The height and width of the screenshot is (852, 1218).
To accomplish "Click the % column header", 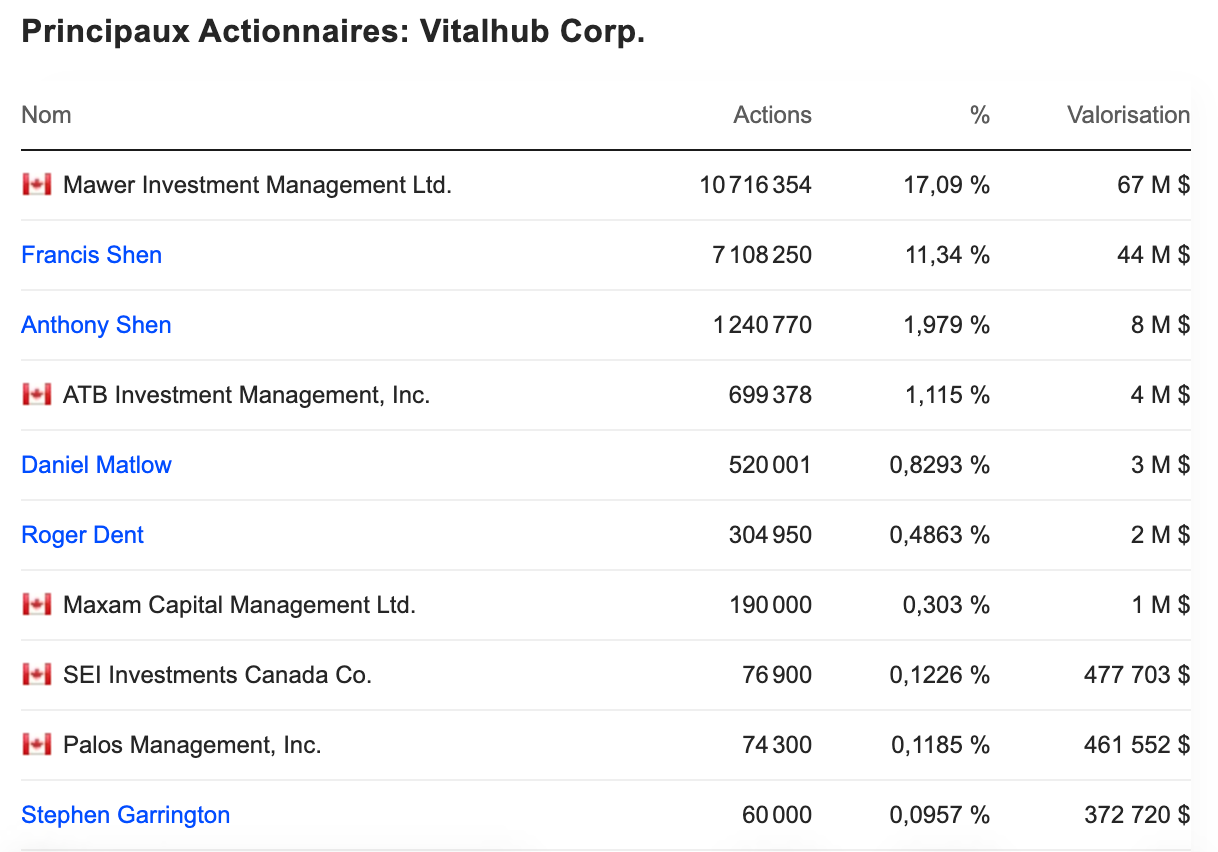I will pos(979,115).
